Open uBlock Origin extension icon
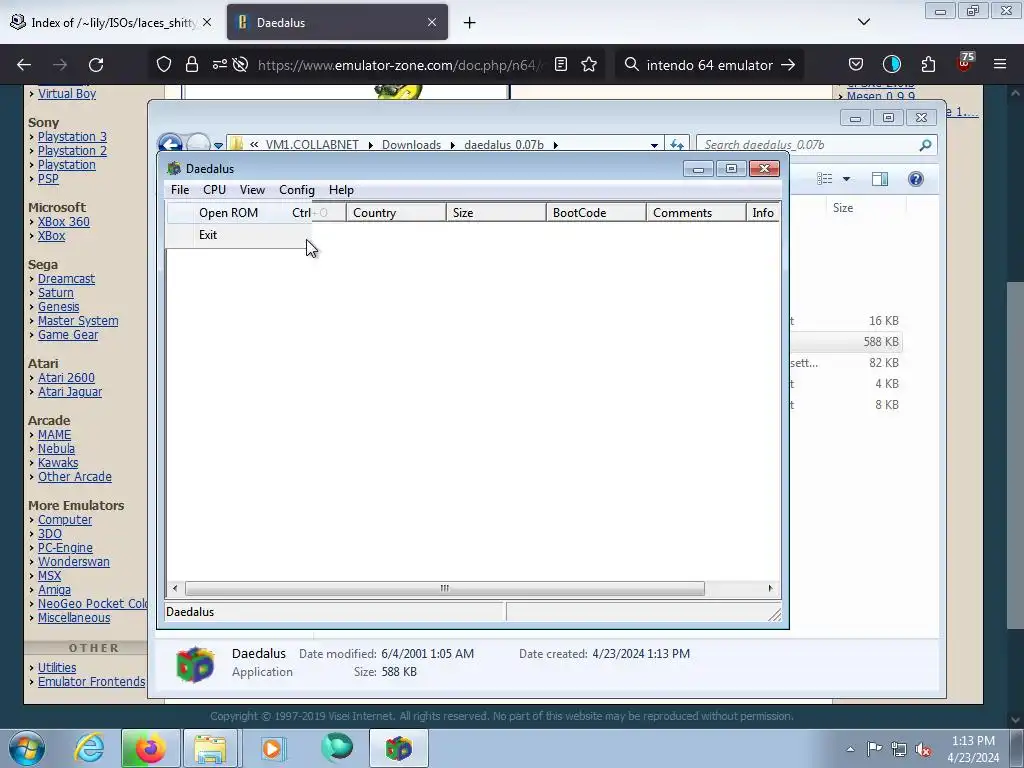Screen dimensions: 1024x768 click(x=964, y=63)
